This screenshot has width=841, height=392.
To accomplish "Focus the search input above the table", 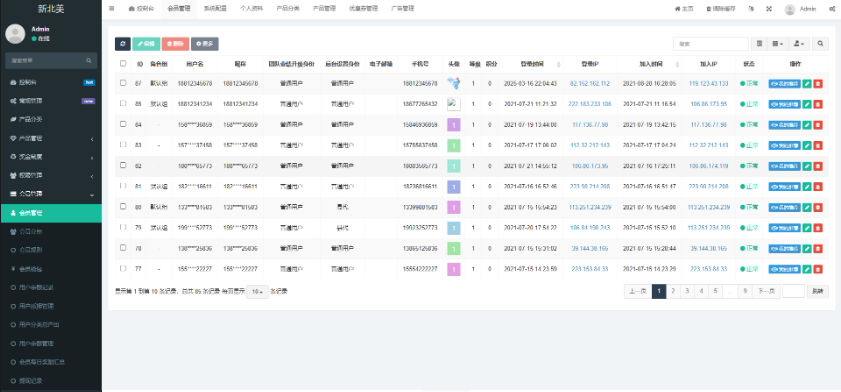I will 711,44.
